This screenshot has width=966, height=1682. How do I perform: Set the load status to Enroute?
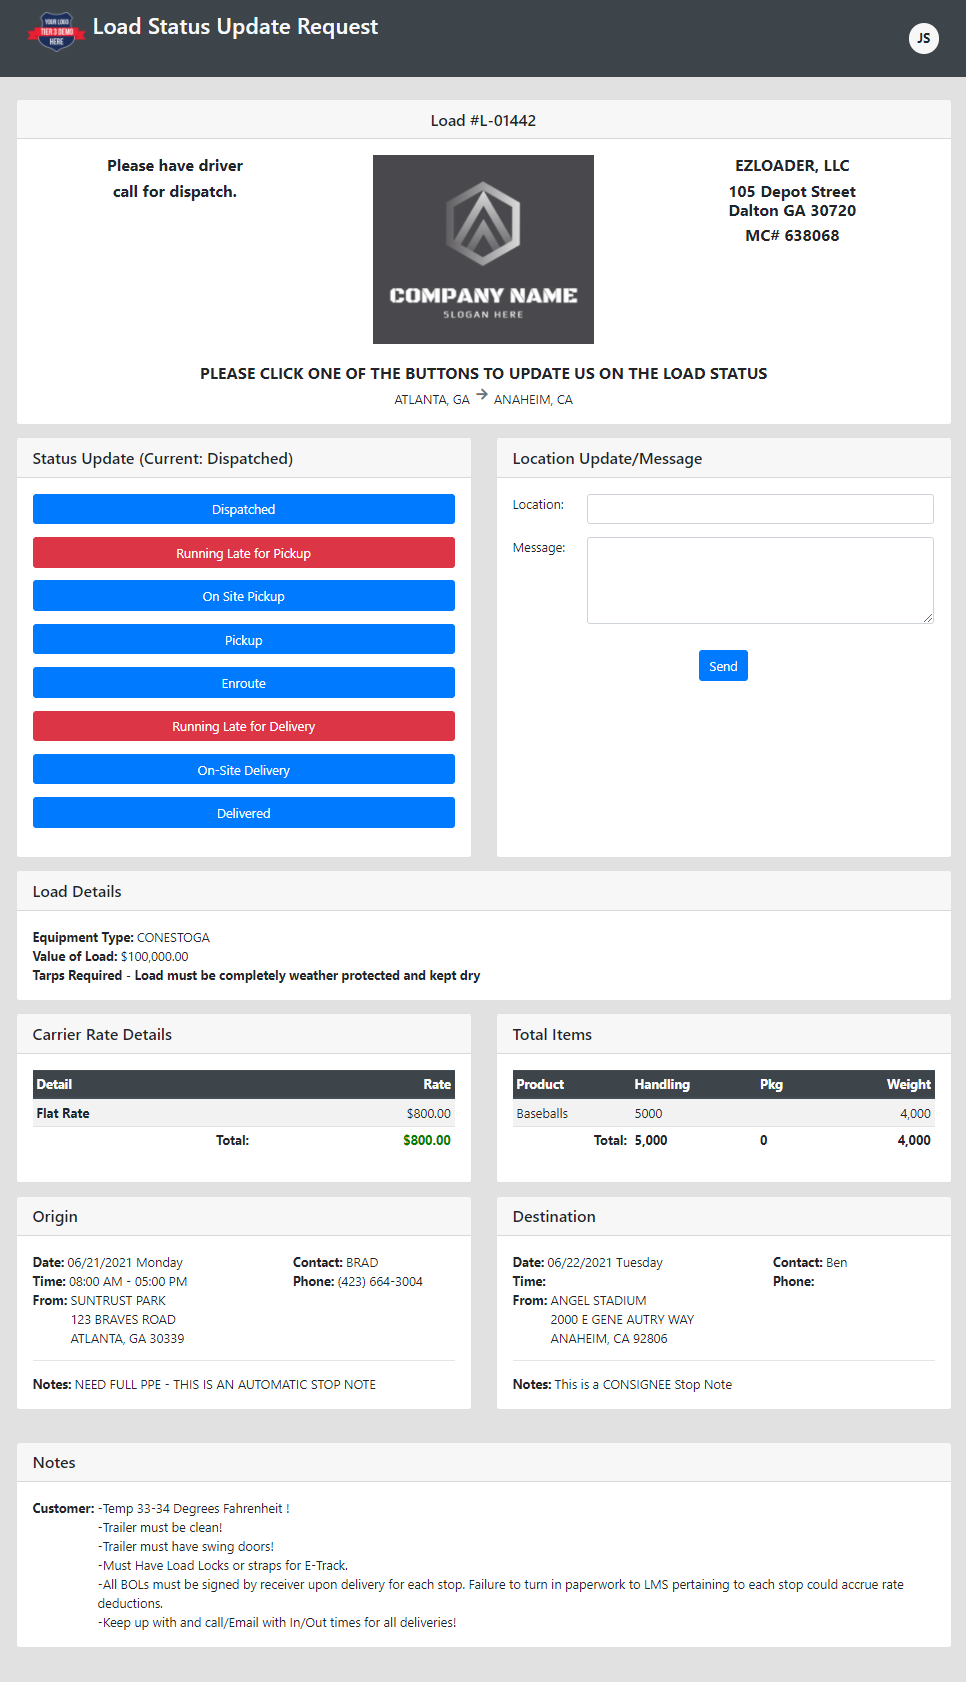click(243, 682)
